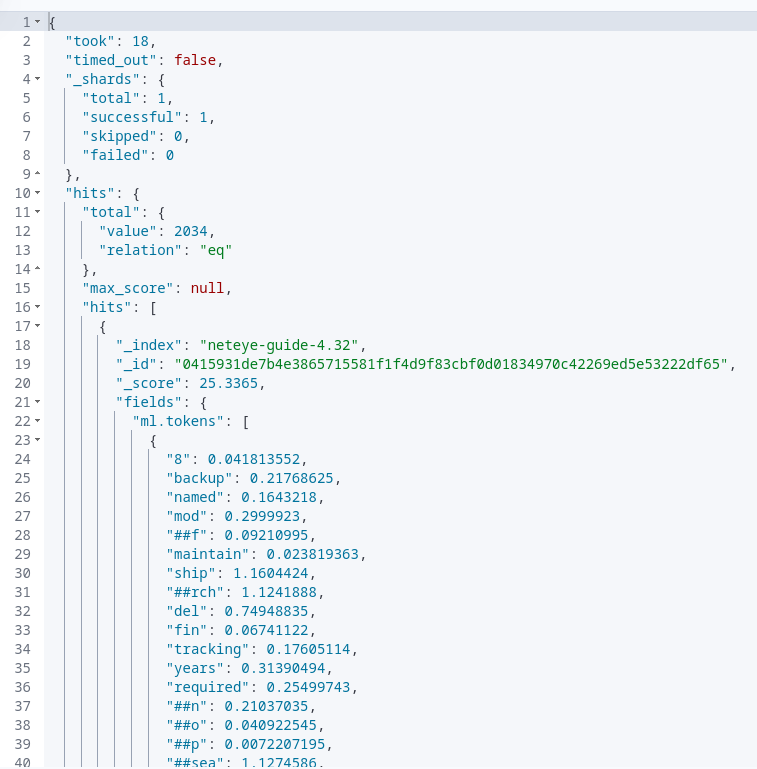This screenshot has height=769, width=757.
Task: Click the score value 25.3365
Action: [x=228, y=384]
